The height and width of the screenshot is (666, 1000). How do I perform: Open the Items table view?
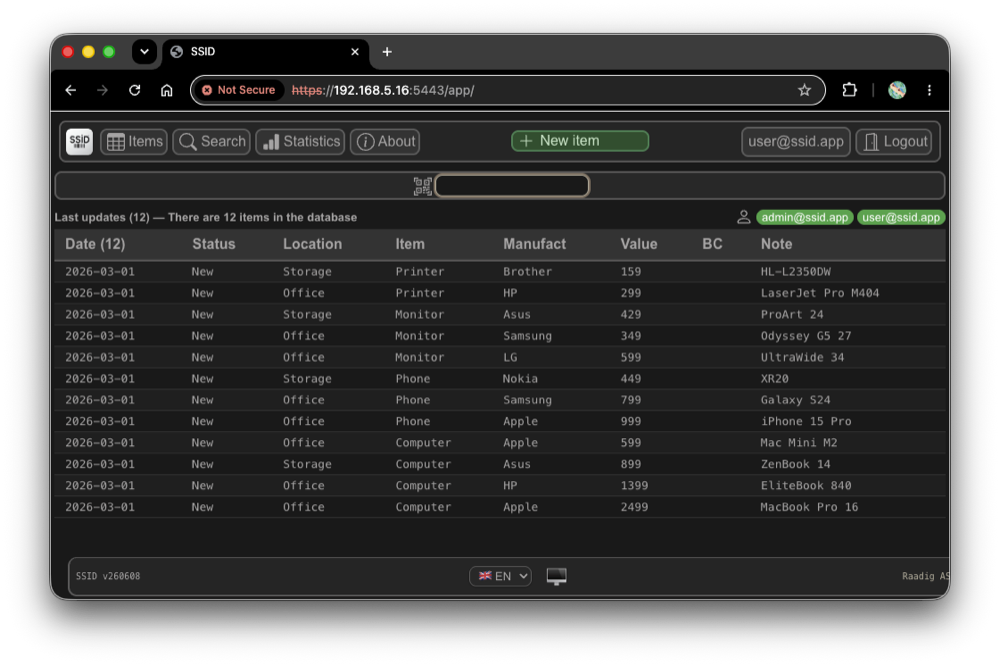point(134,142)
